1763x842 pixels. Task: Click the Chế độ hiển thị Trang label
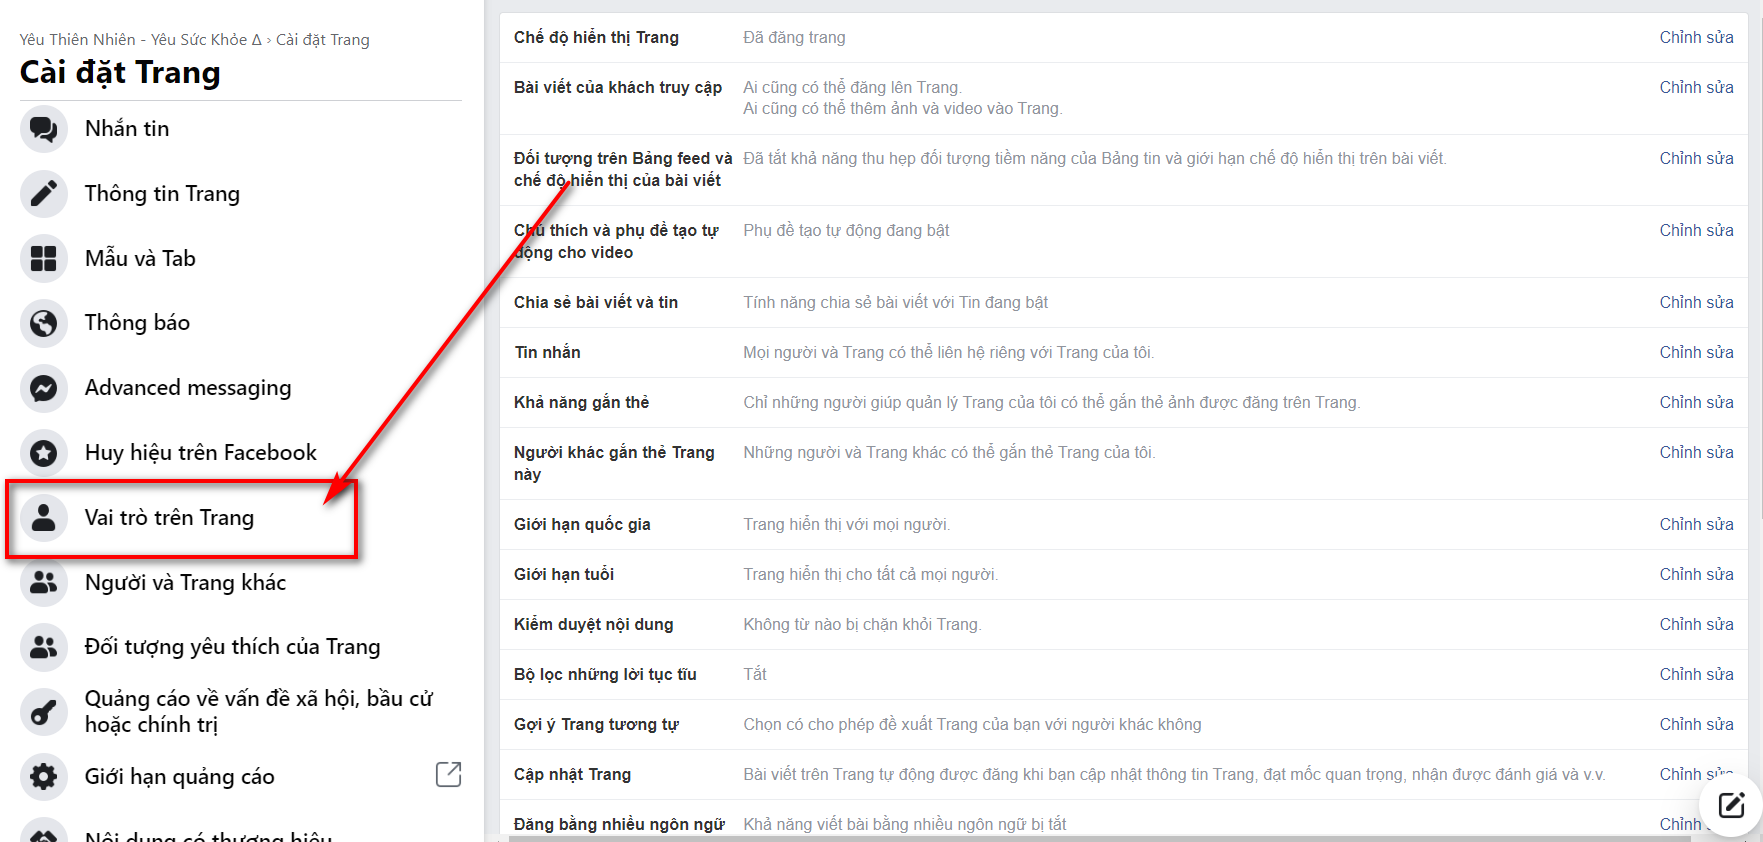point(596,38)
